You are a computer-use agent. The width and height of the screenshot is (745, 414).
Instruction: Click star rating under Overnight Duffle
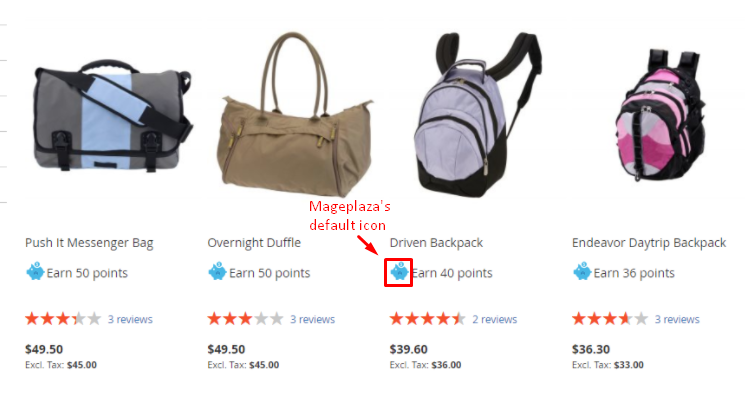click(246, 318)
